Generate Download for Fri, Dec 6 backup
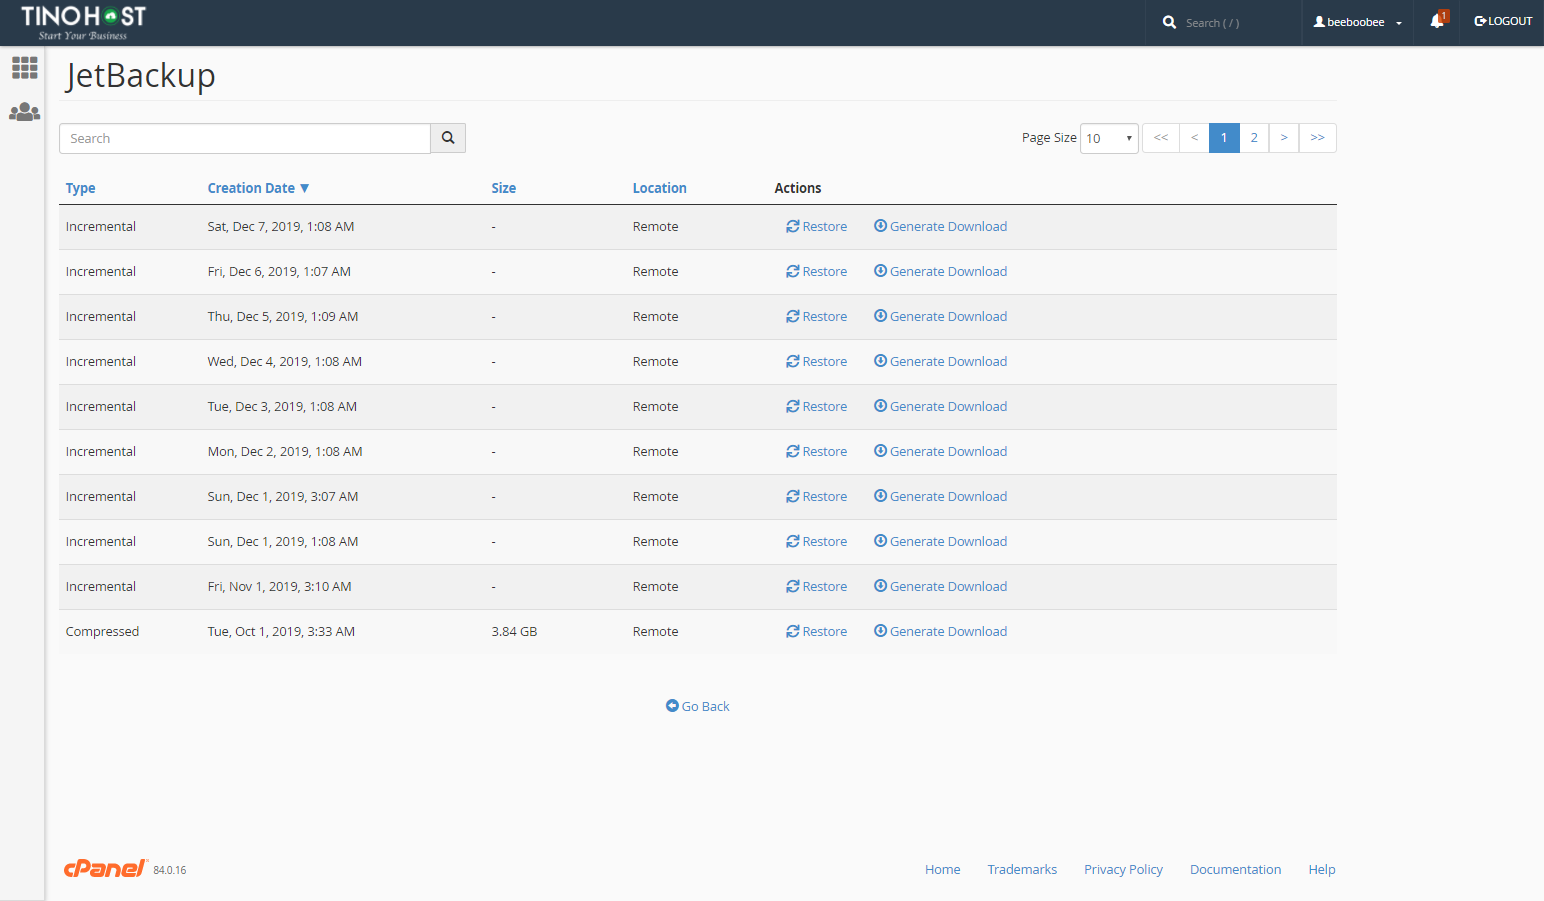This screenshot has height=901, width=1544. coord(940,272)
